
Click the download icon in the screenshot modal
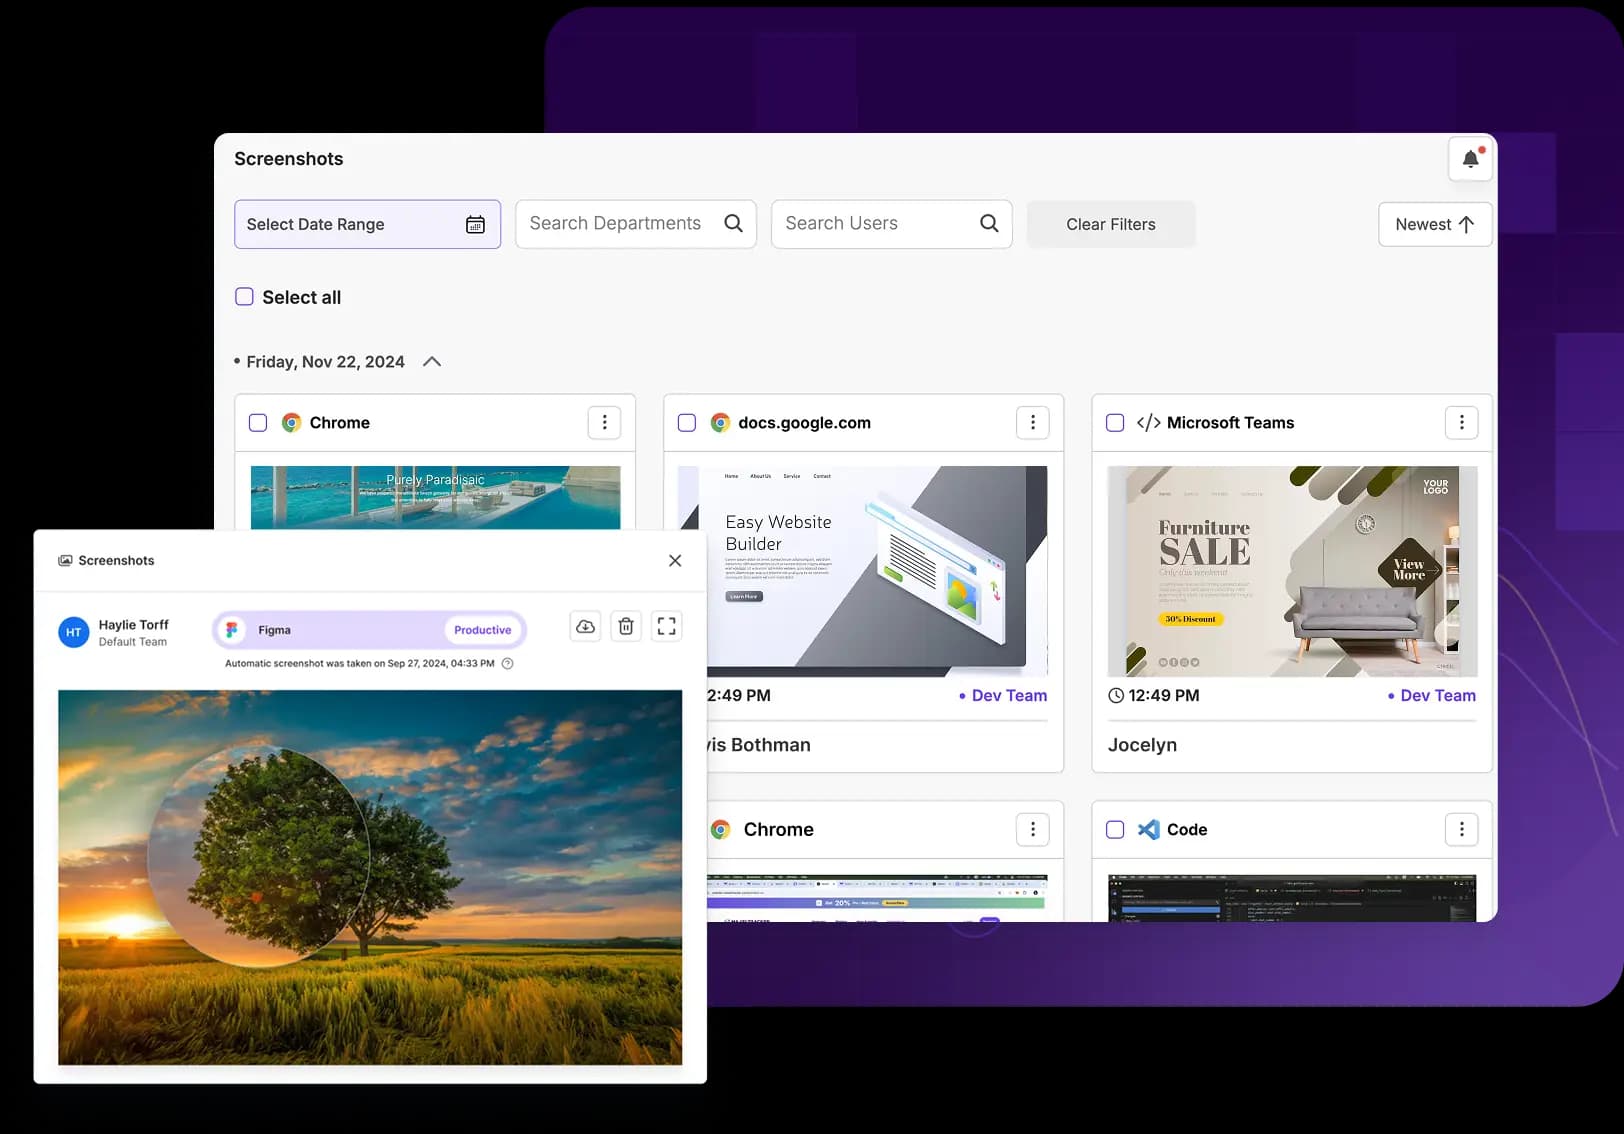pos(585,625)
